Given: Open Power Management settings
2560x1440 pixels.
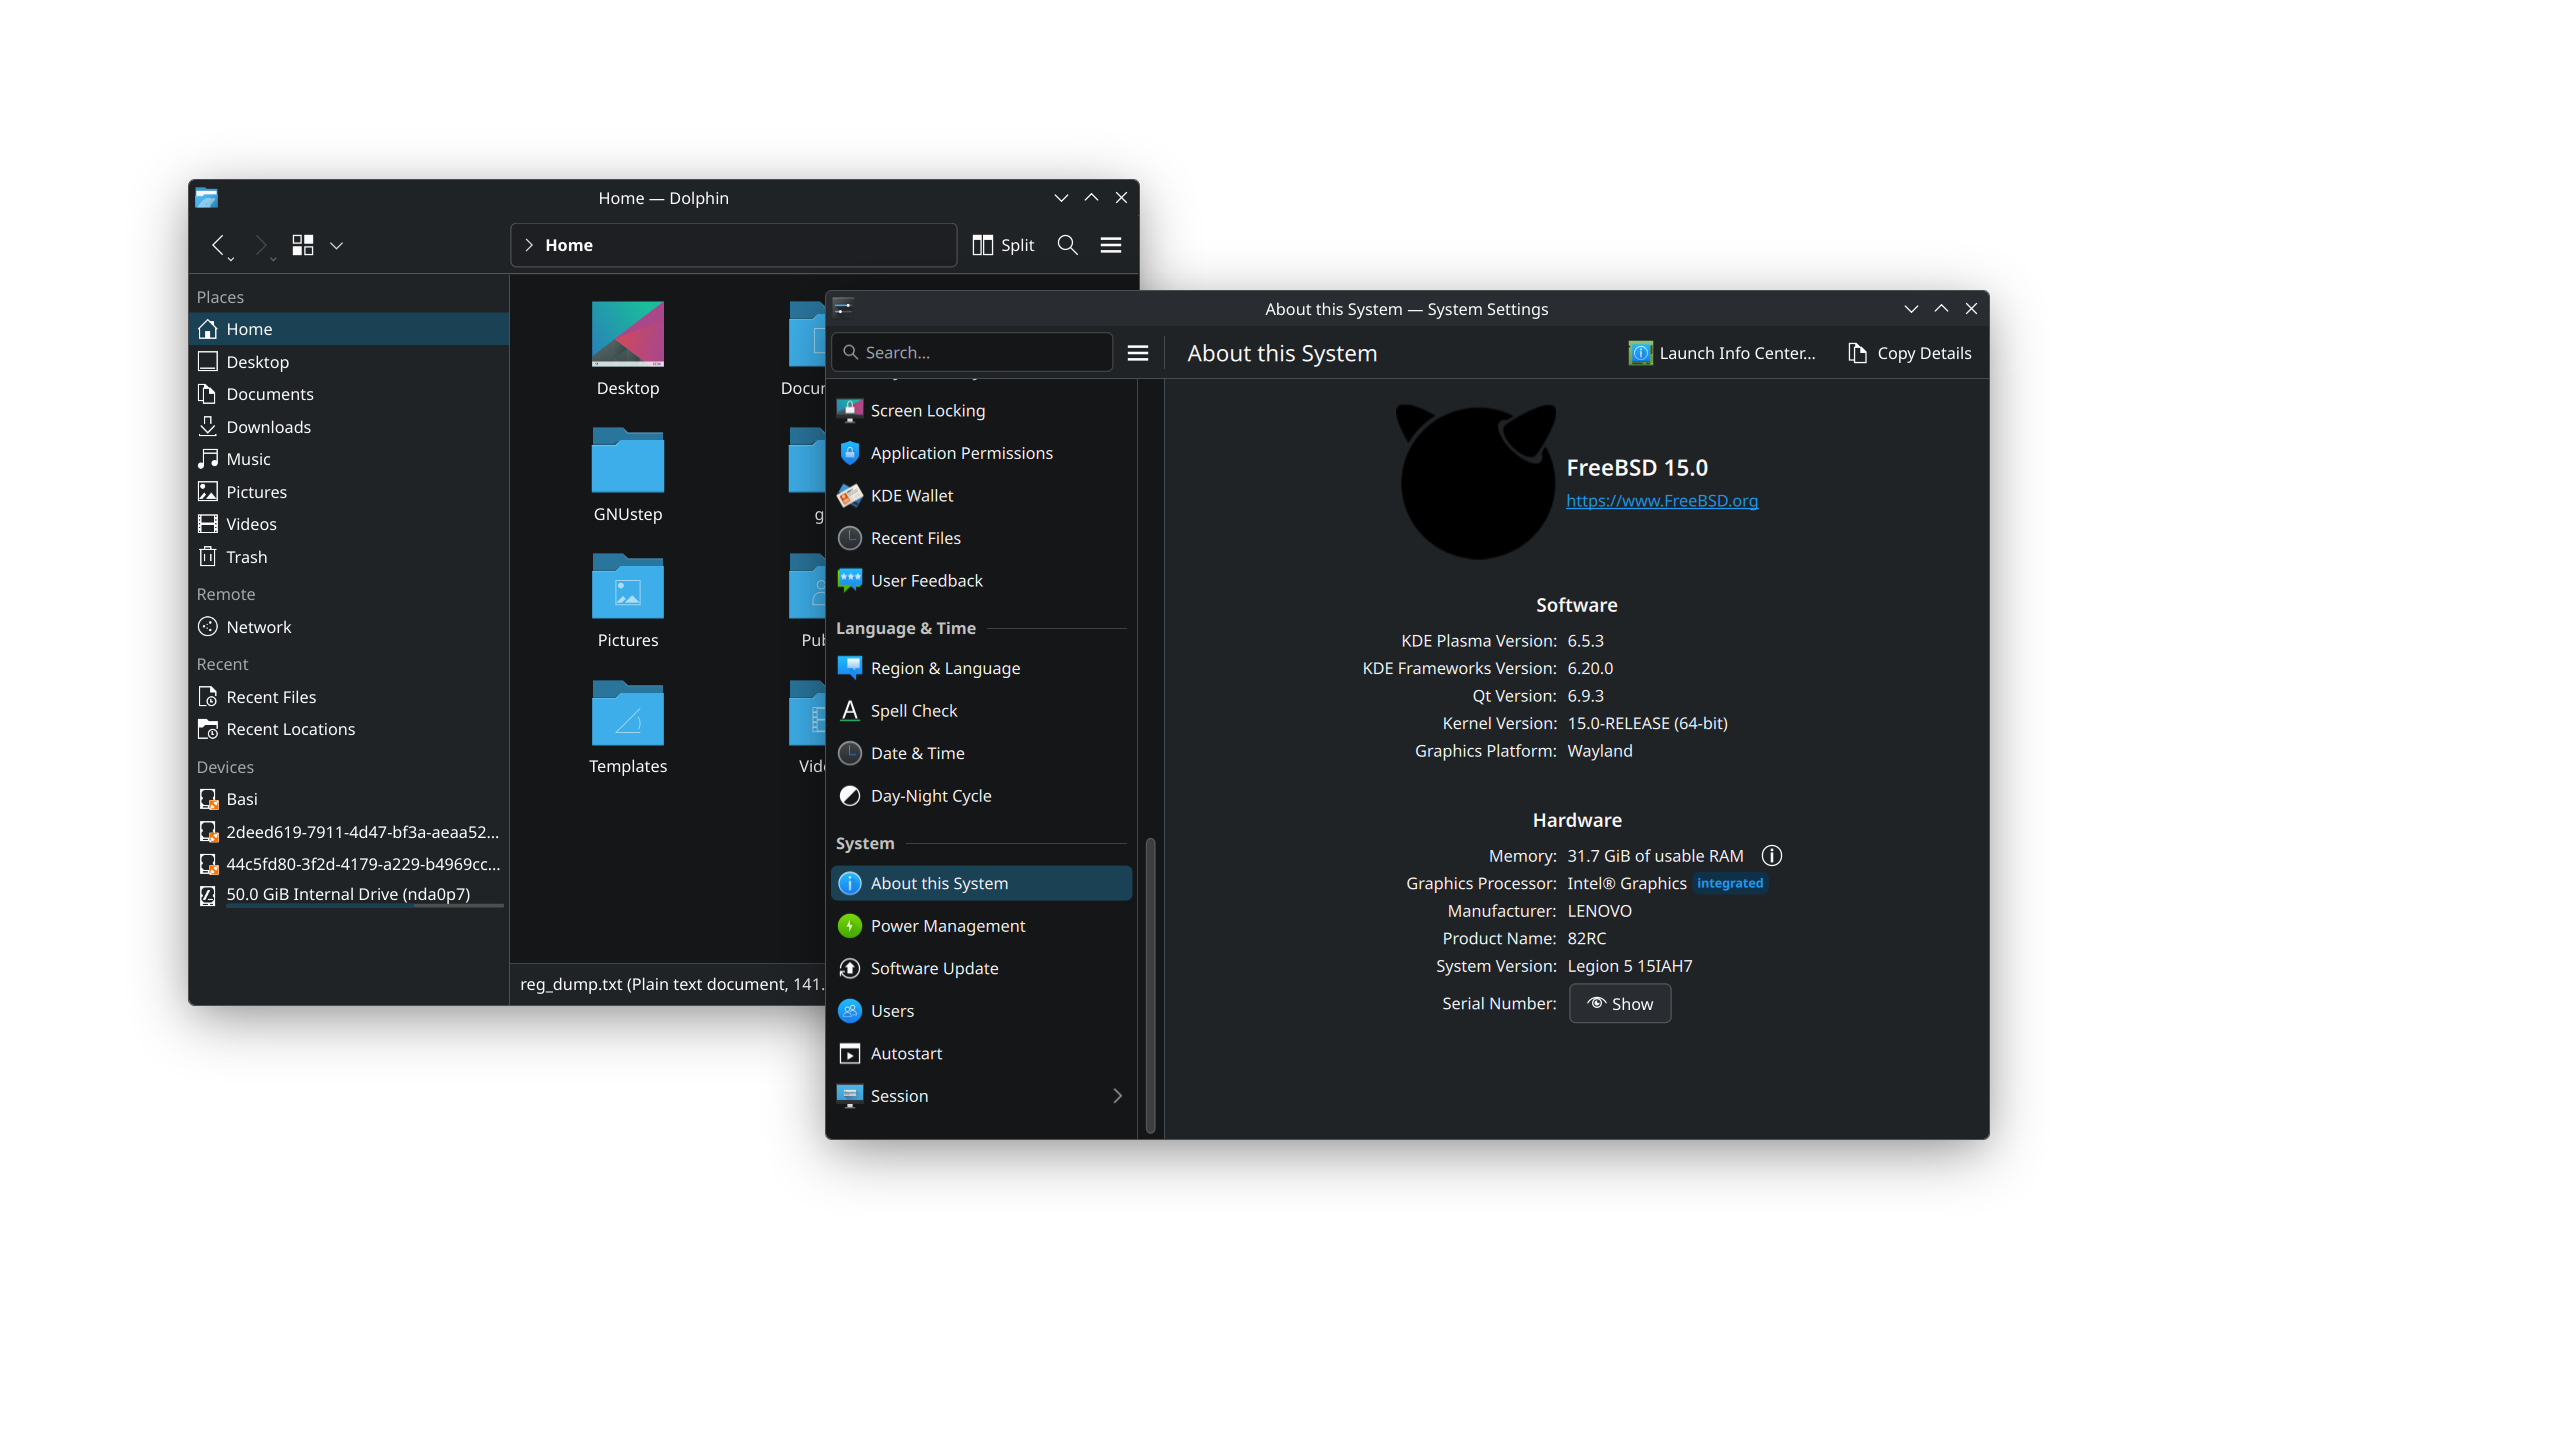Looking at the screenshot, I should (947, 926).
